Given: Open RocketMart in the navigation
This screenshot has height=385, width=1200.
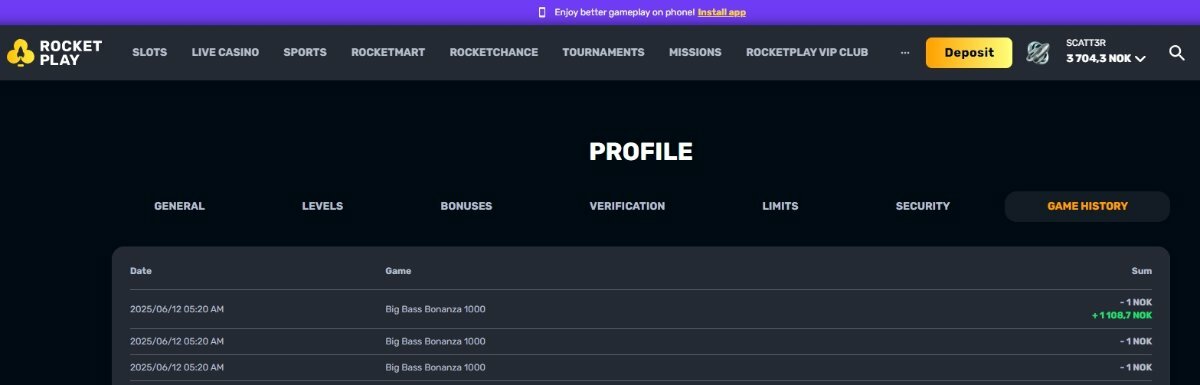Looking at the screenshot, I should click(388, 53).
